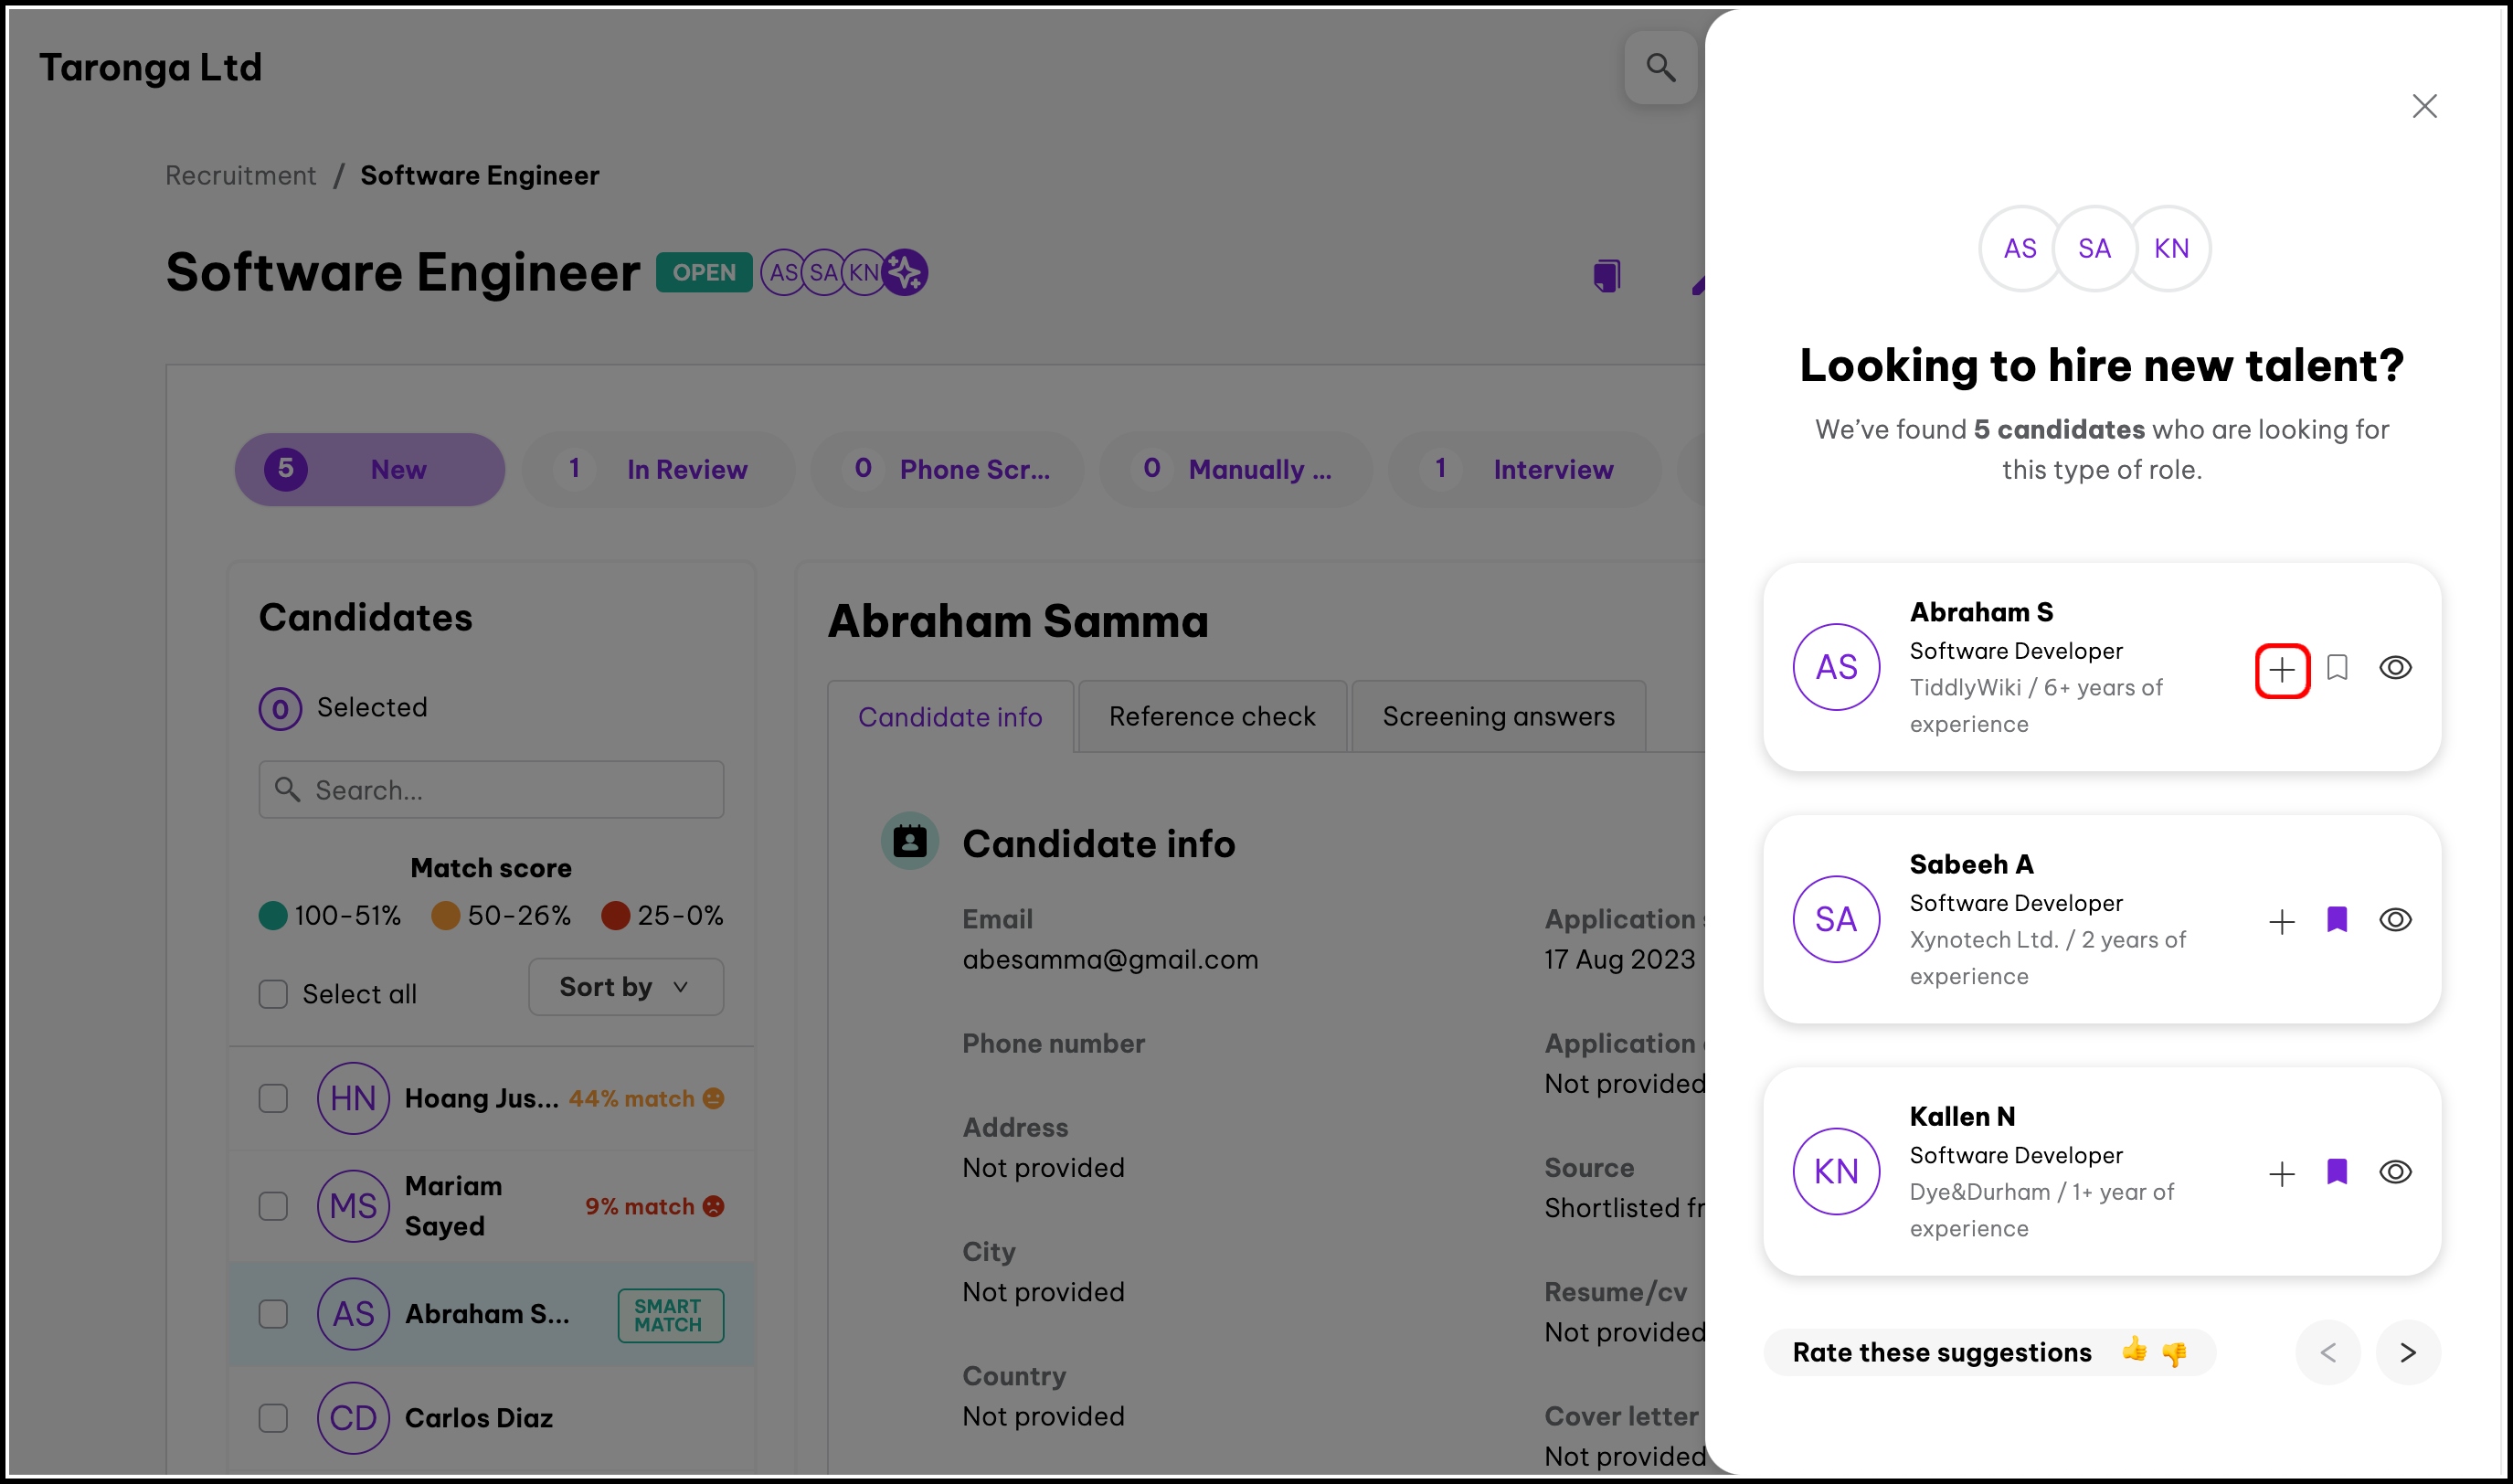This screenshot has width=2513, height=1484.
Task: Remove bookmark from Sabeeh A
Action: 2336,919
